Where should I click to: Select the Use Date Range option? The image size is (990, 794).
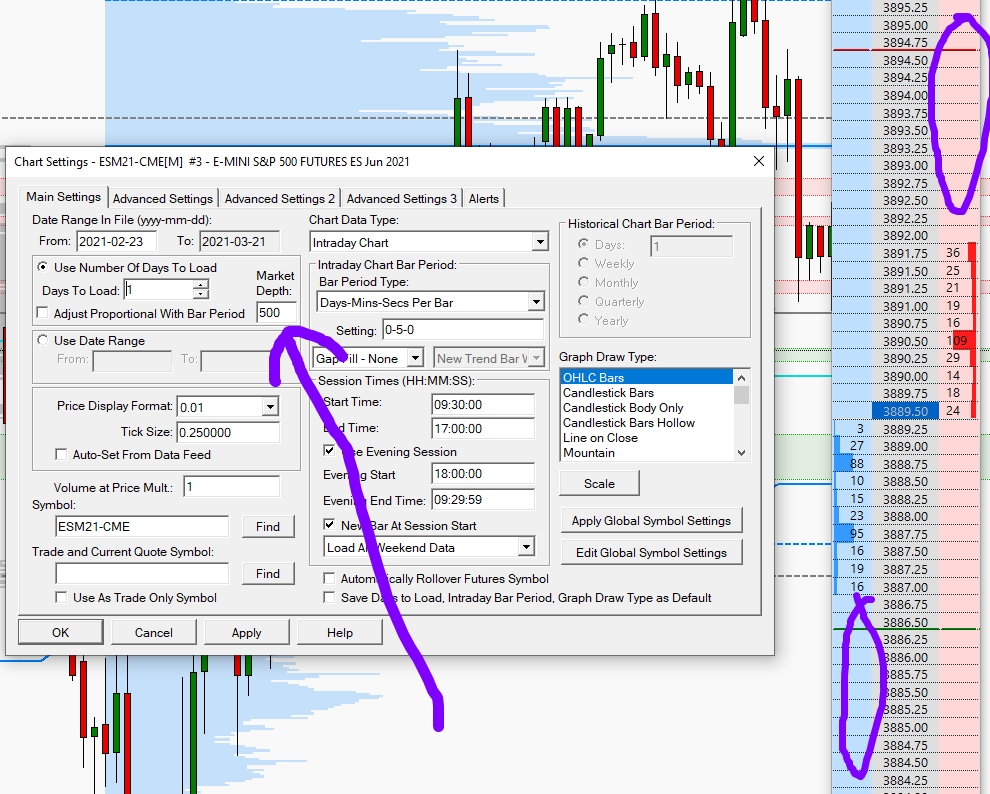tap(42, 340)
